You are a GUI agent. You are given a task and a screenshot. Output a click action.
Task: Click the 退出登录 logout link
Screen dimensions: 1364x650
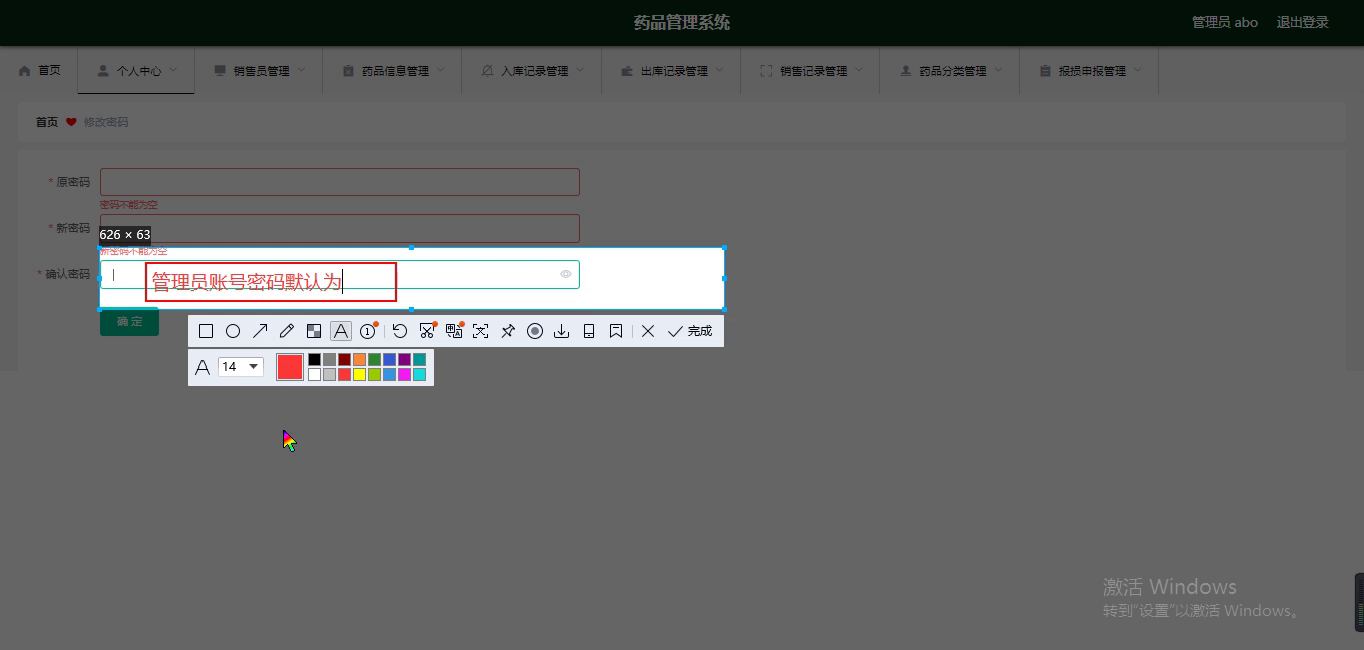click(x=1302, y=22)
